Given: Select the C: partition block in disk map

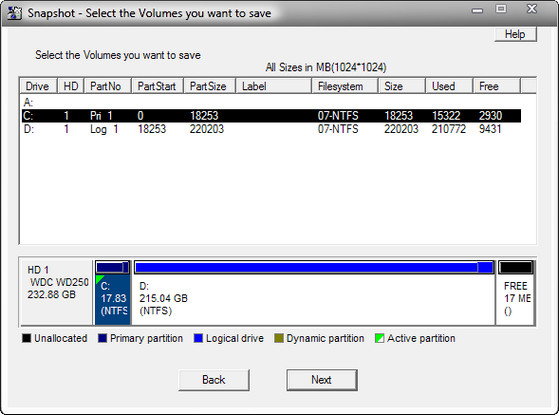Looking at the screenshot, I should pos(113,292).
